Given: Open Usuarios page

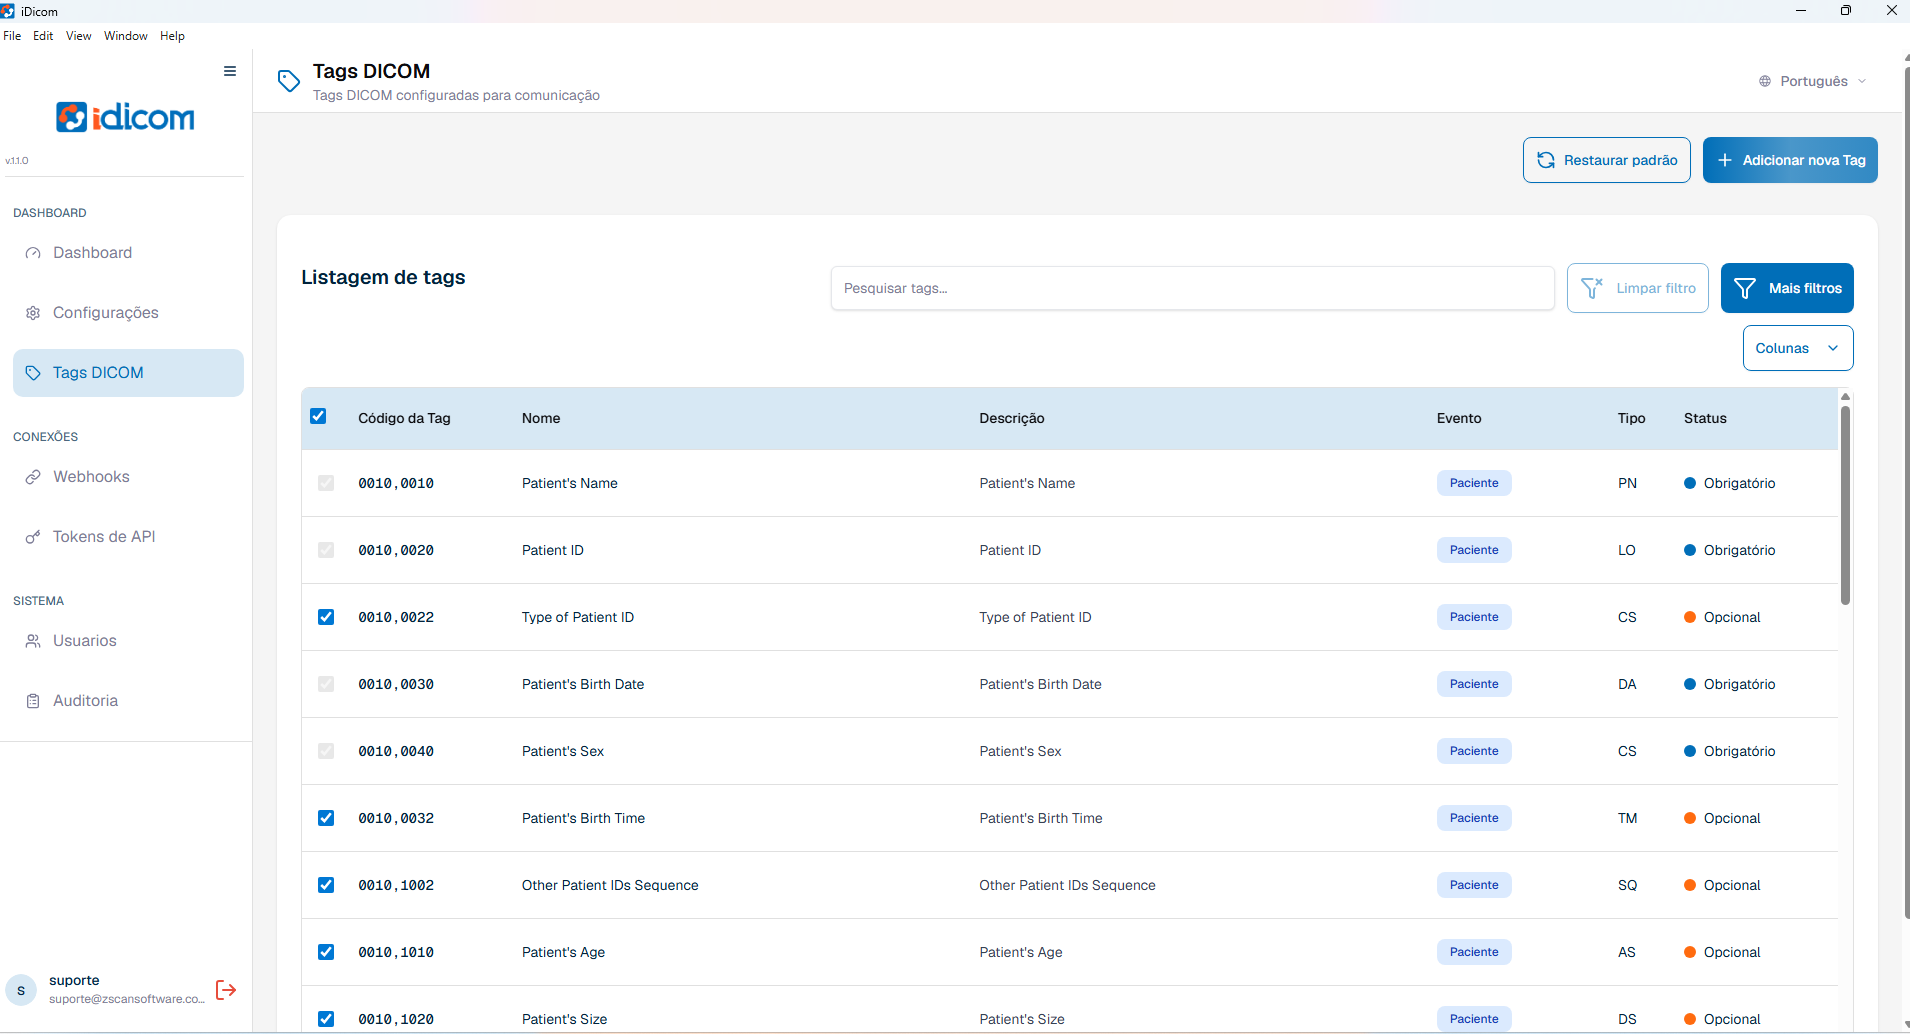Looking at the screenshot, I should [128, 641].
